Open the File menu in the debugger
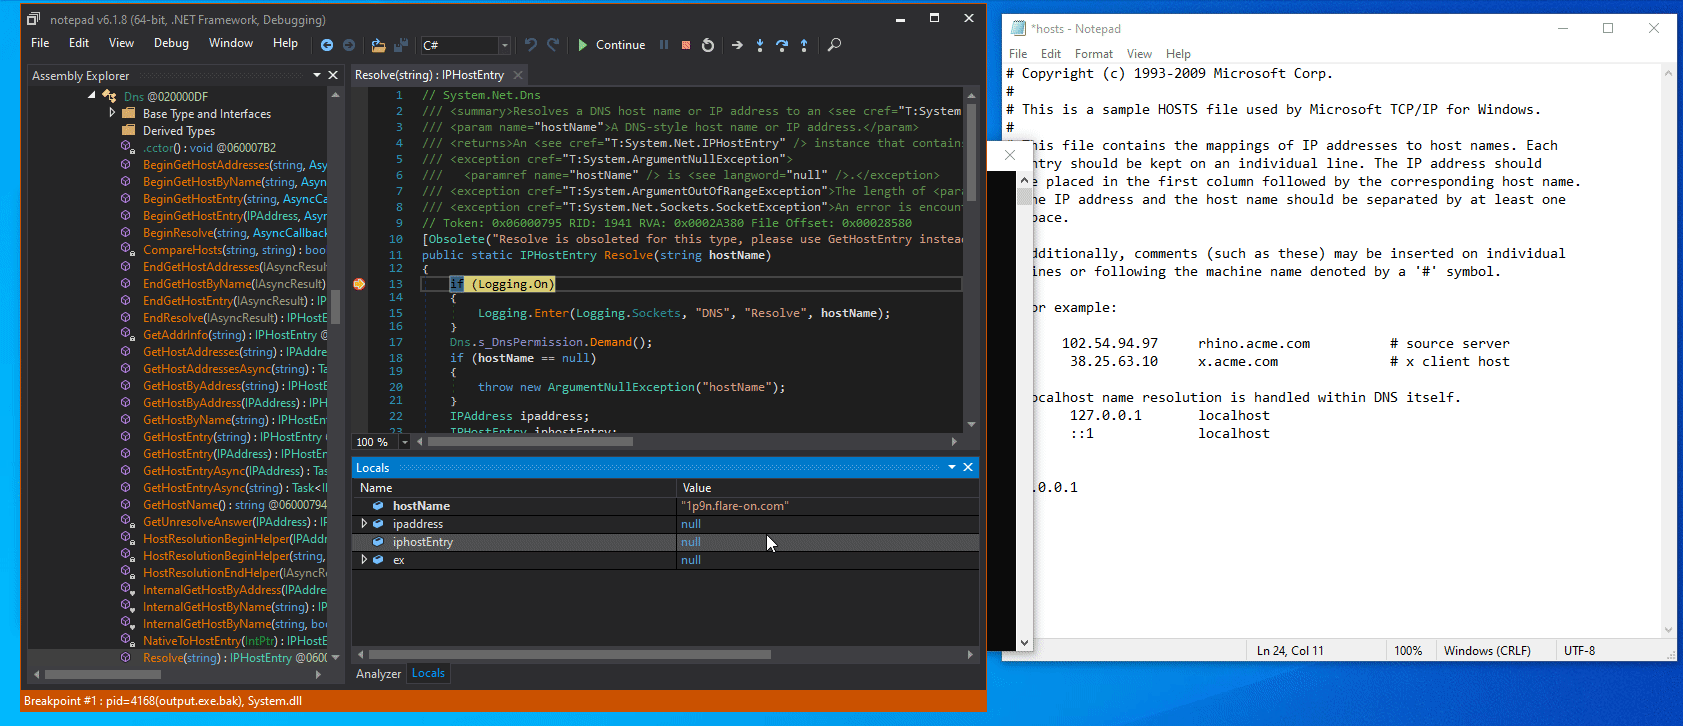The width and height of the screenshot is (1683, 726). pyautogui.click(x=40, y=43)
